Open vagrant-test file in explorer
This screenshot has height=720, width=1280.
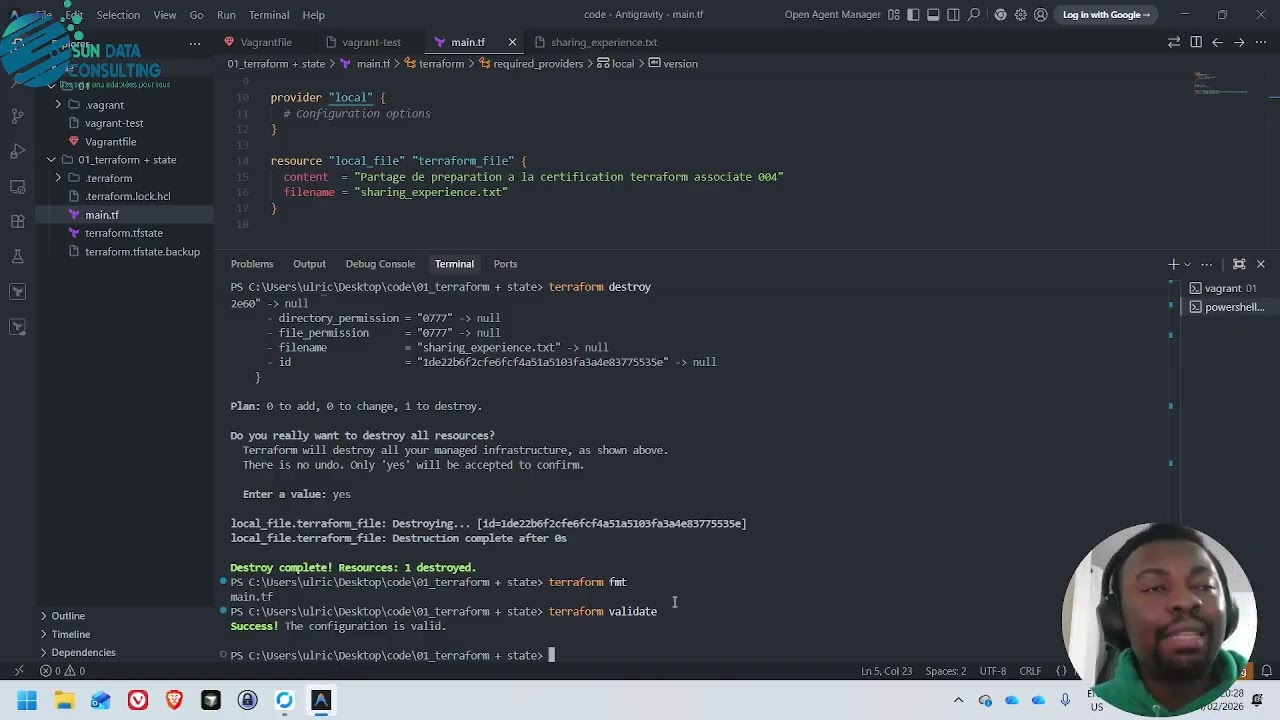point(114,123)
